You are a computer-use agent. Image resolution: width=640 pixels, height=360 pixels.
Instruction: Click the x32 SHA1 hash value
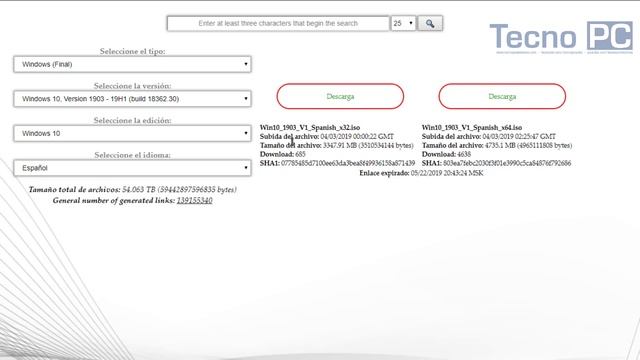pos(348,163)
